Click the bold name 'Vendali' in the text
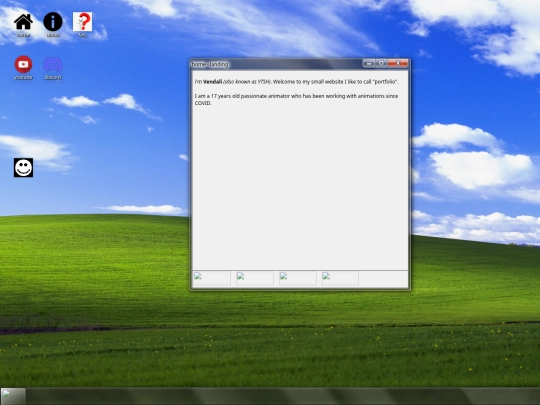540x405 pixels. coord(212,82)
